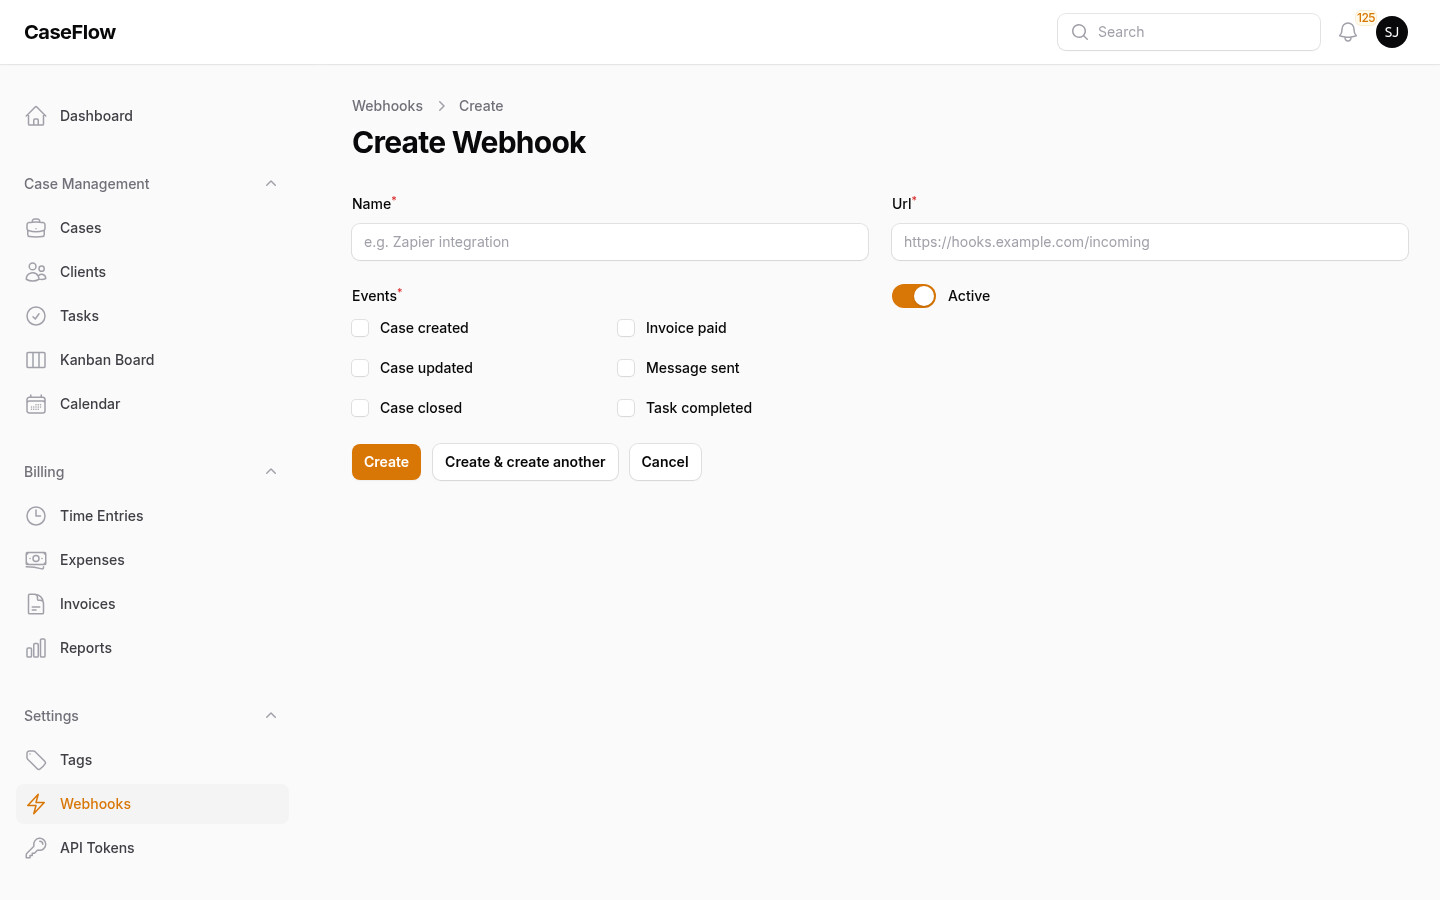Navigate to Webhooks via the breadcrumb

pos(387,106)
